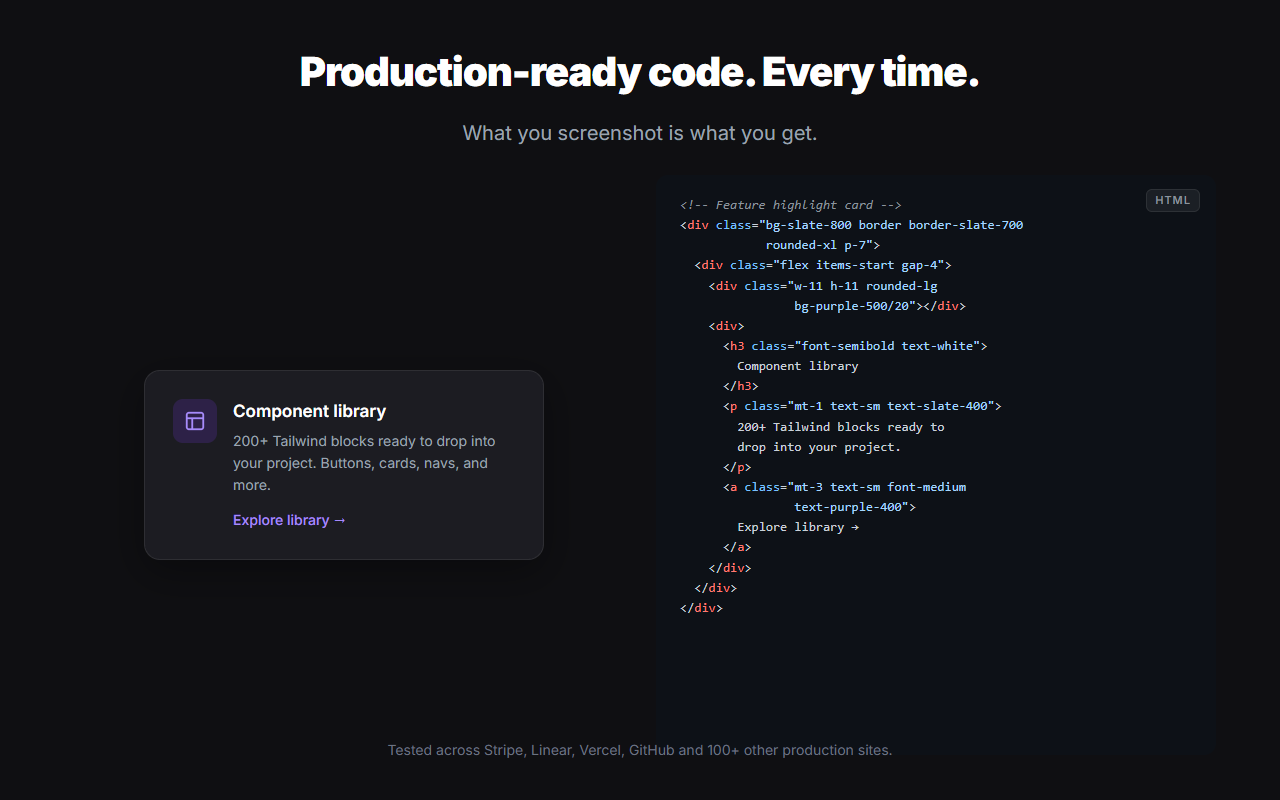Follow the Explore library link
The image size is (1280, 800).
(289, 520)
